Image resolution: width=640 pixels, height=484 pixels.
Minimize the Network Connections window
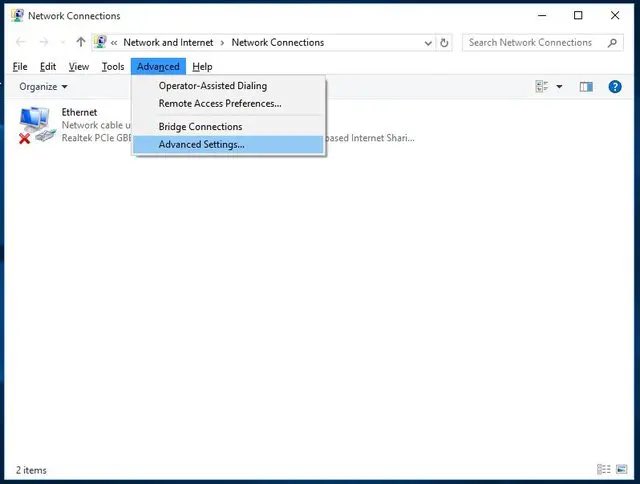pyautogui.click(x=542, y=16)
